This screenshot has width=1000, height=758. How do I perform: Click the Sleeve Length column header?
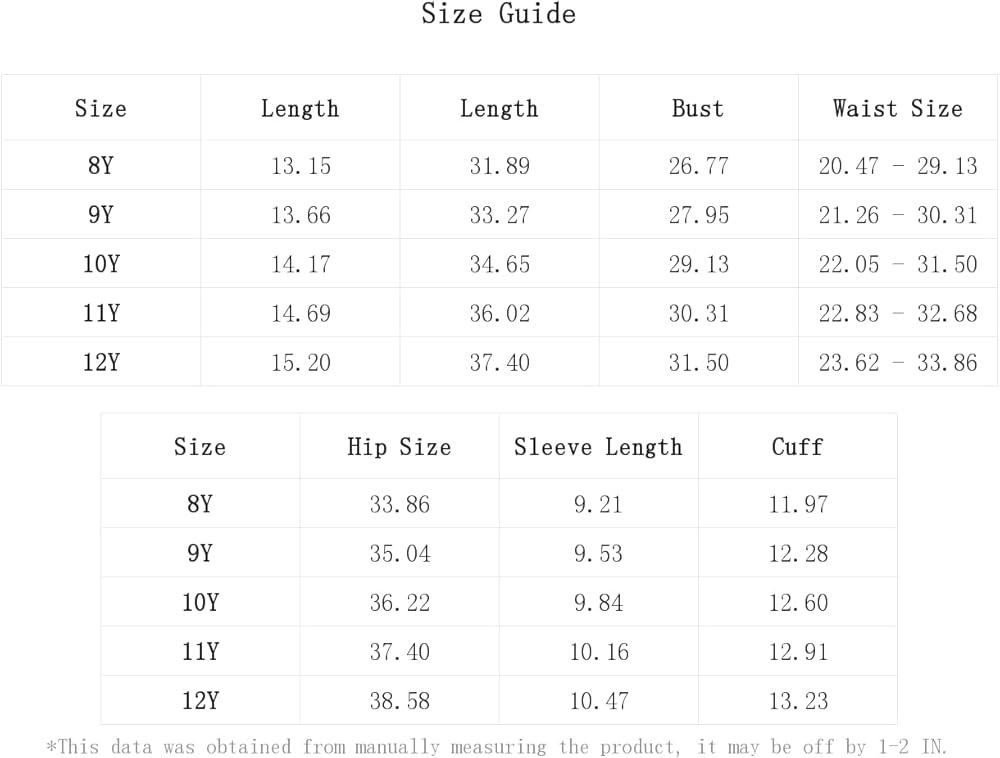(598, 447)
